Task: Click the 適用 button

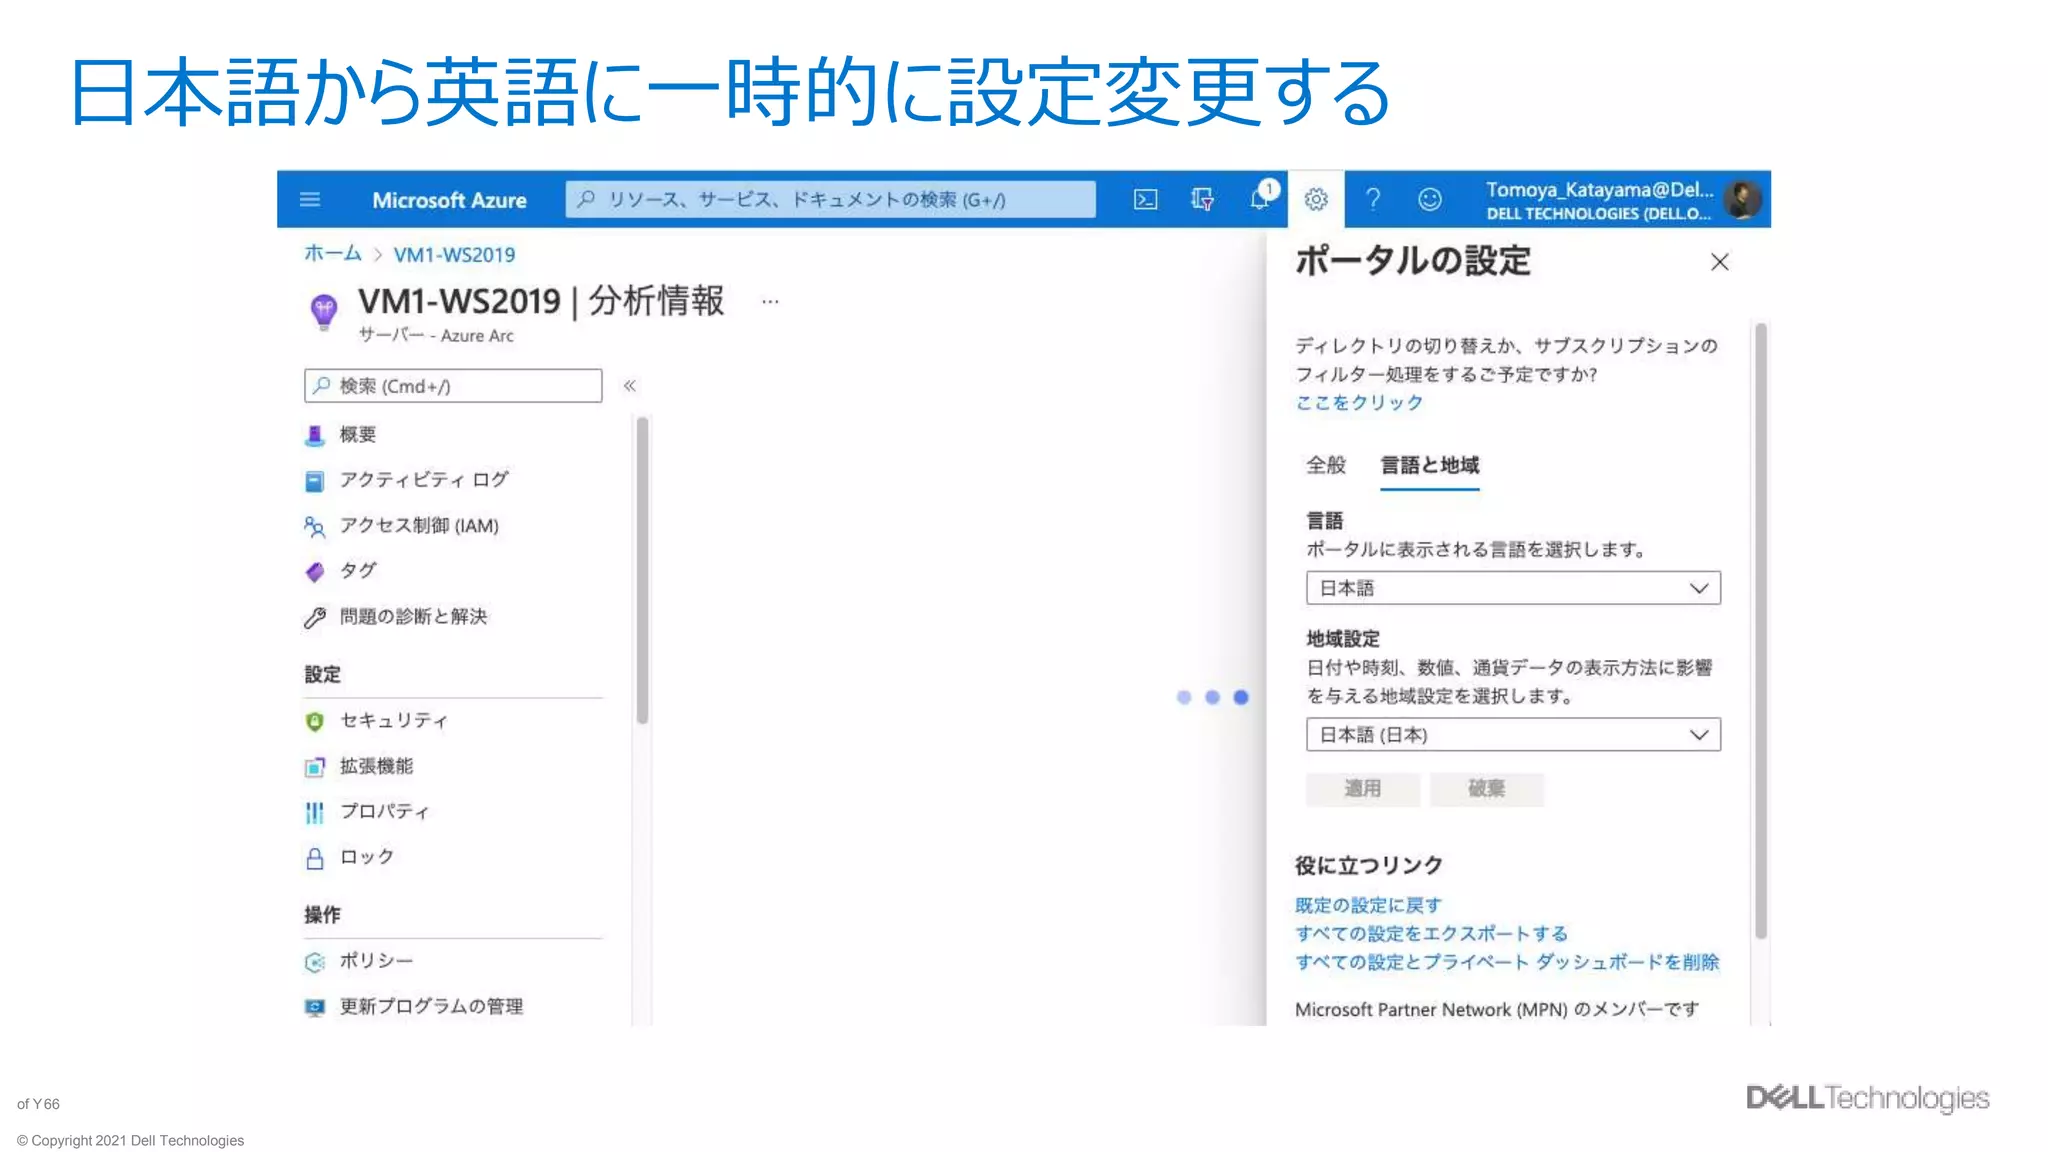Action: (x=1362, y=789)
